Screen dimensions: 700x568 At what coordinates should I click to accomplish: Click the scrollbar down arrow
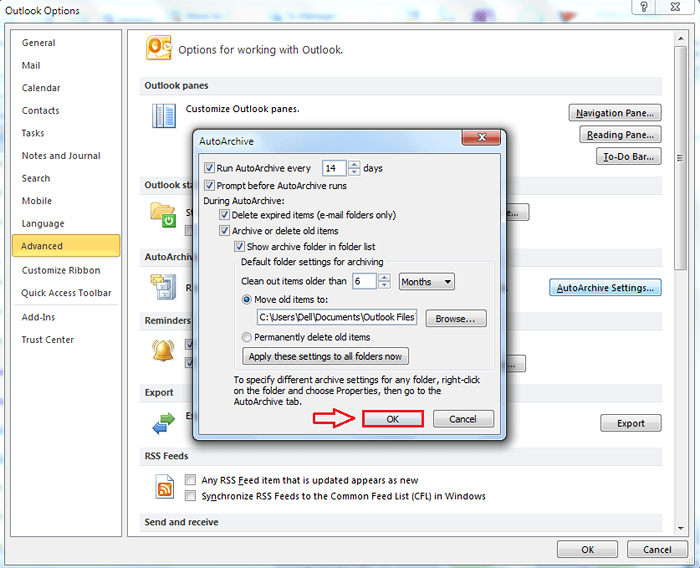[x=680, y=528]
